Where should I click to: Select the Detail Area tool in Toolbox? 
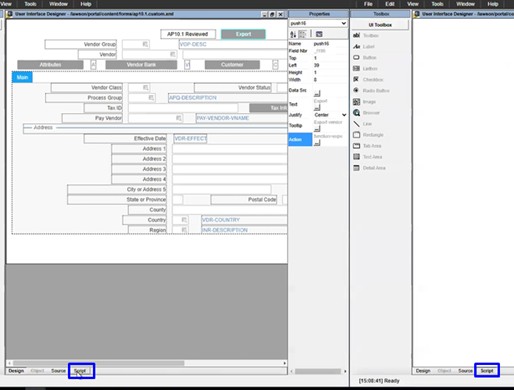[369, 168]
